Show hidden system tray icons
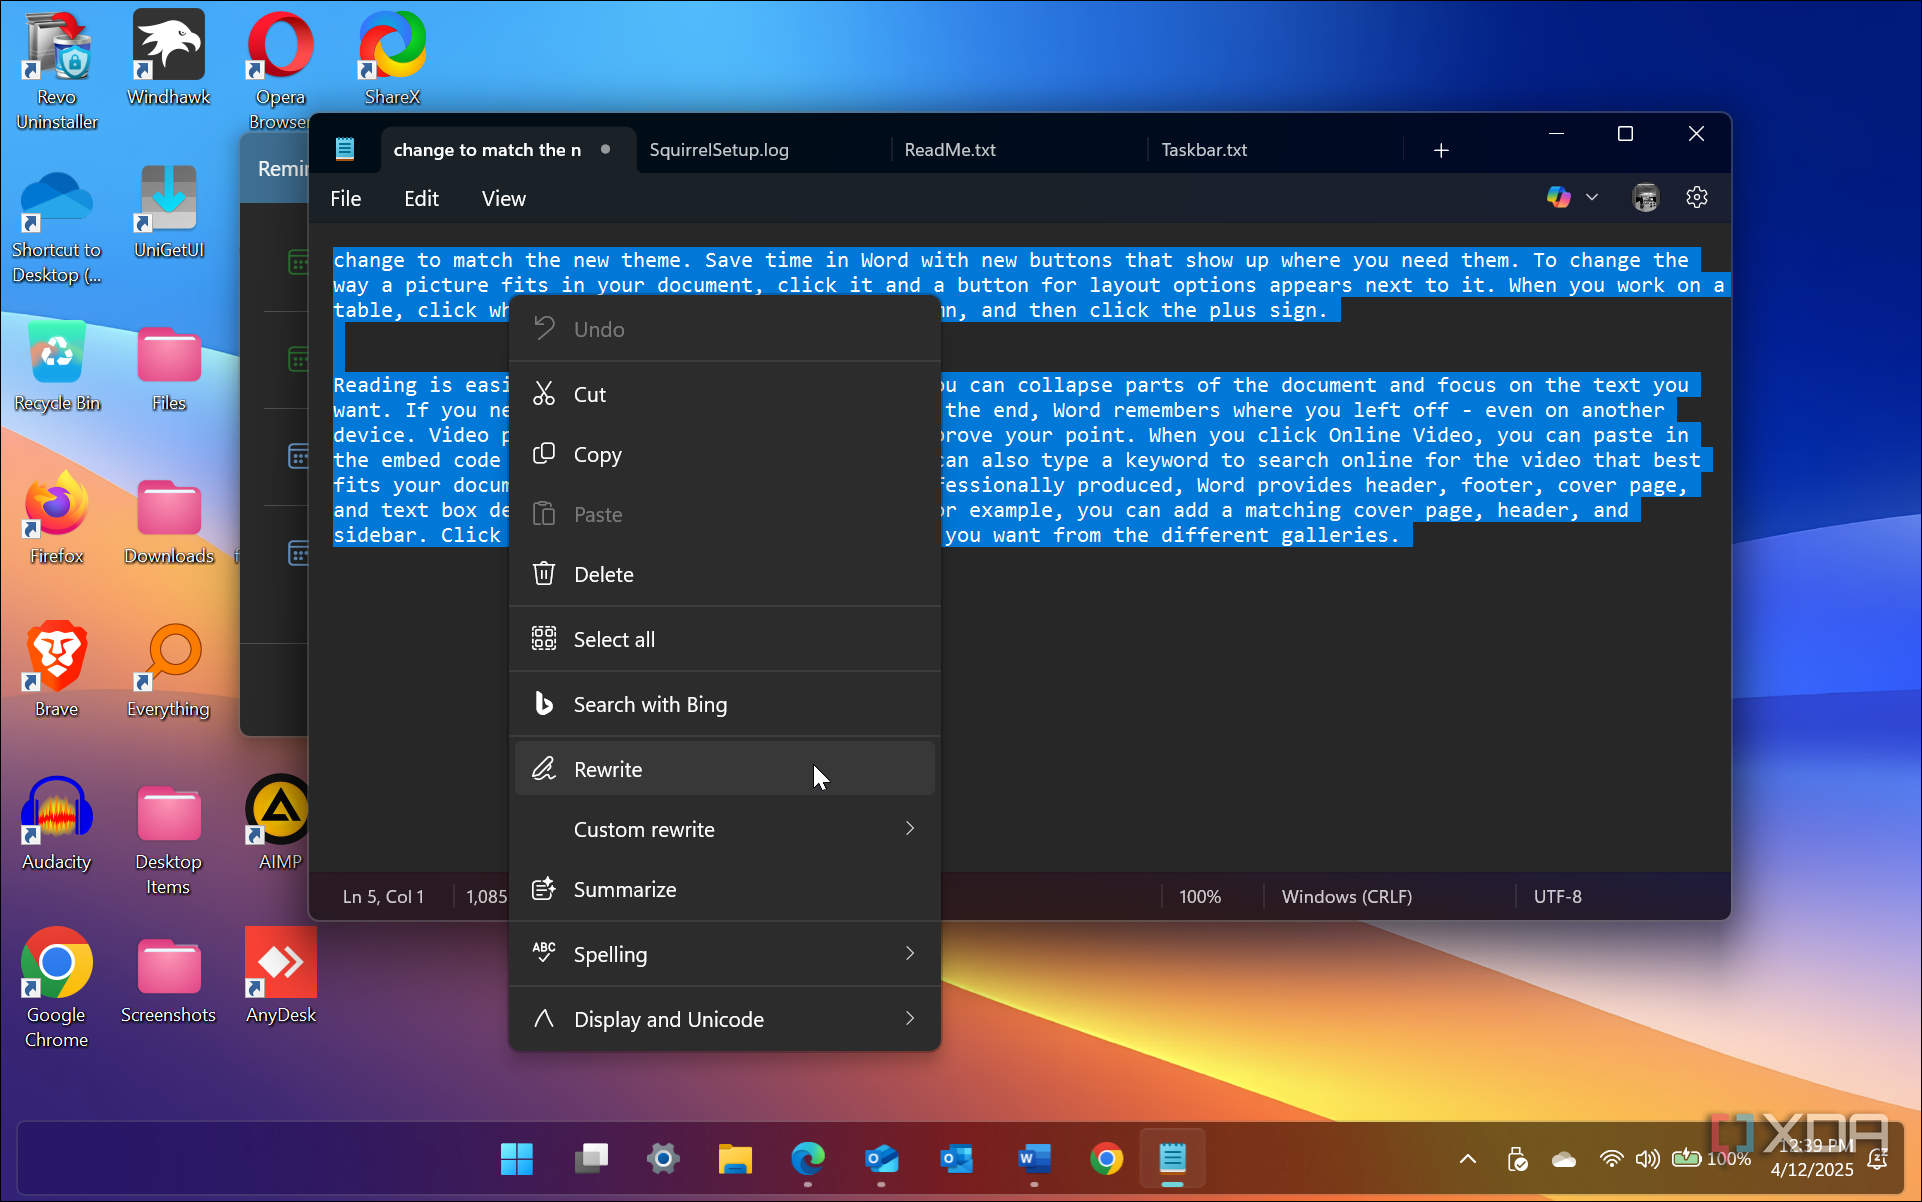Screen dimensions: 1922x1202 [x=1467, y=1159]
